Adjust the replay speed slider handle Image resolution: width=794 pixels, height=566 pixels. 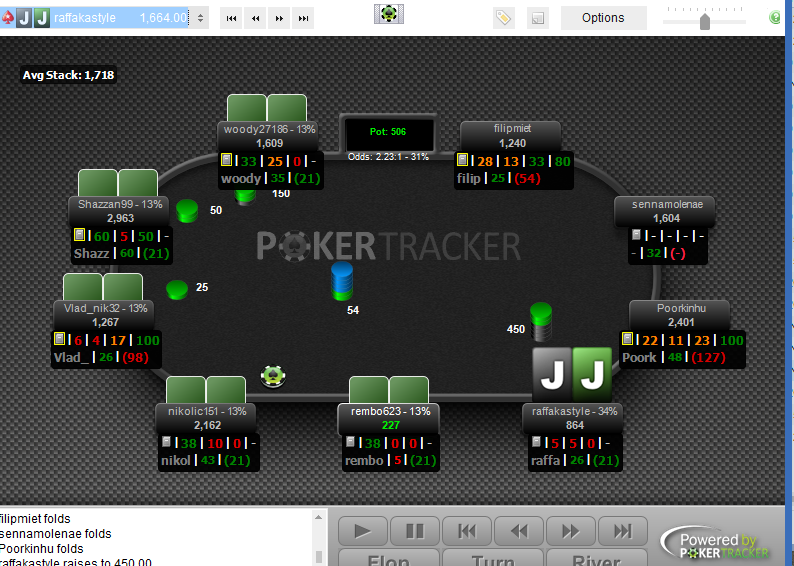pyautogui.click(x=704, y=22)
